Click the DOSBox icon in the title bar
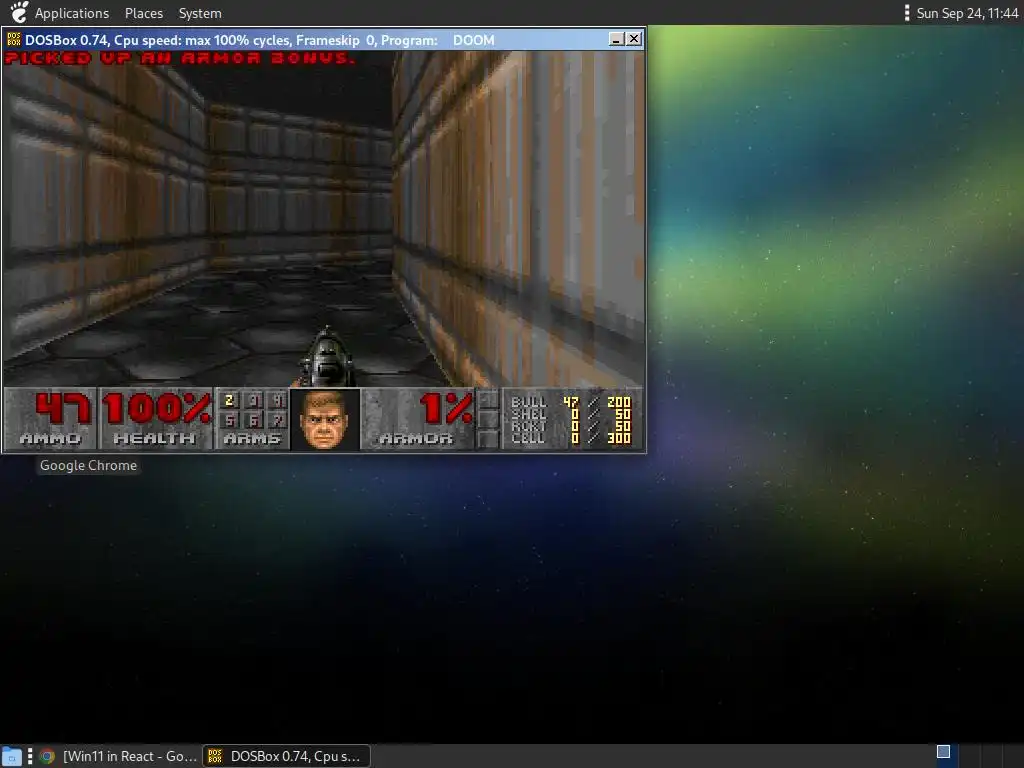 pos(14,40)
